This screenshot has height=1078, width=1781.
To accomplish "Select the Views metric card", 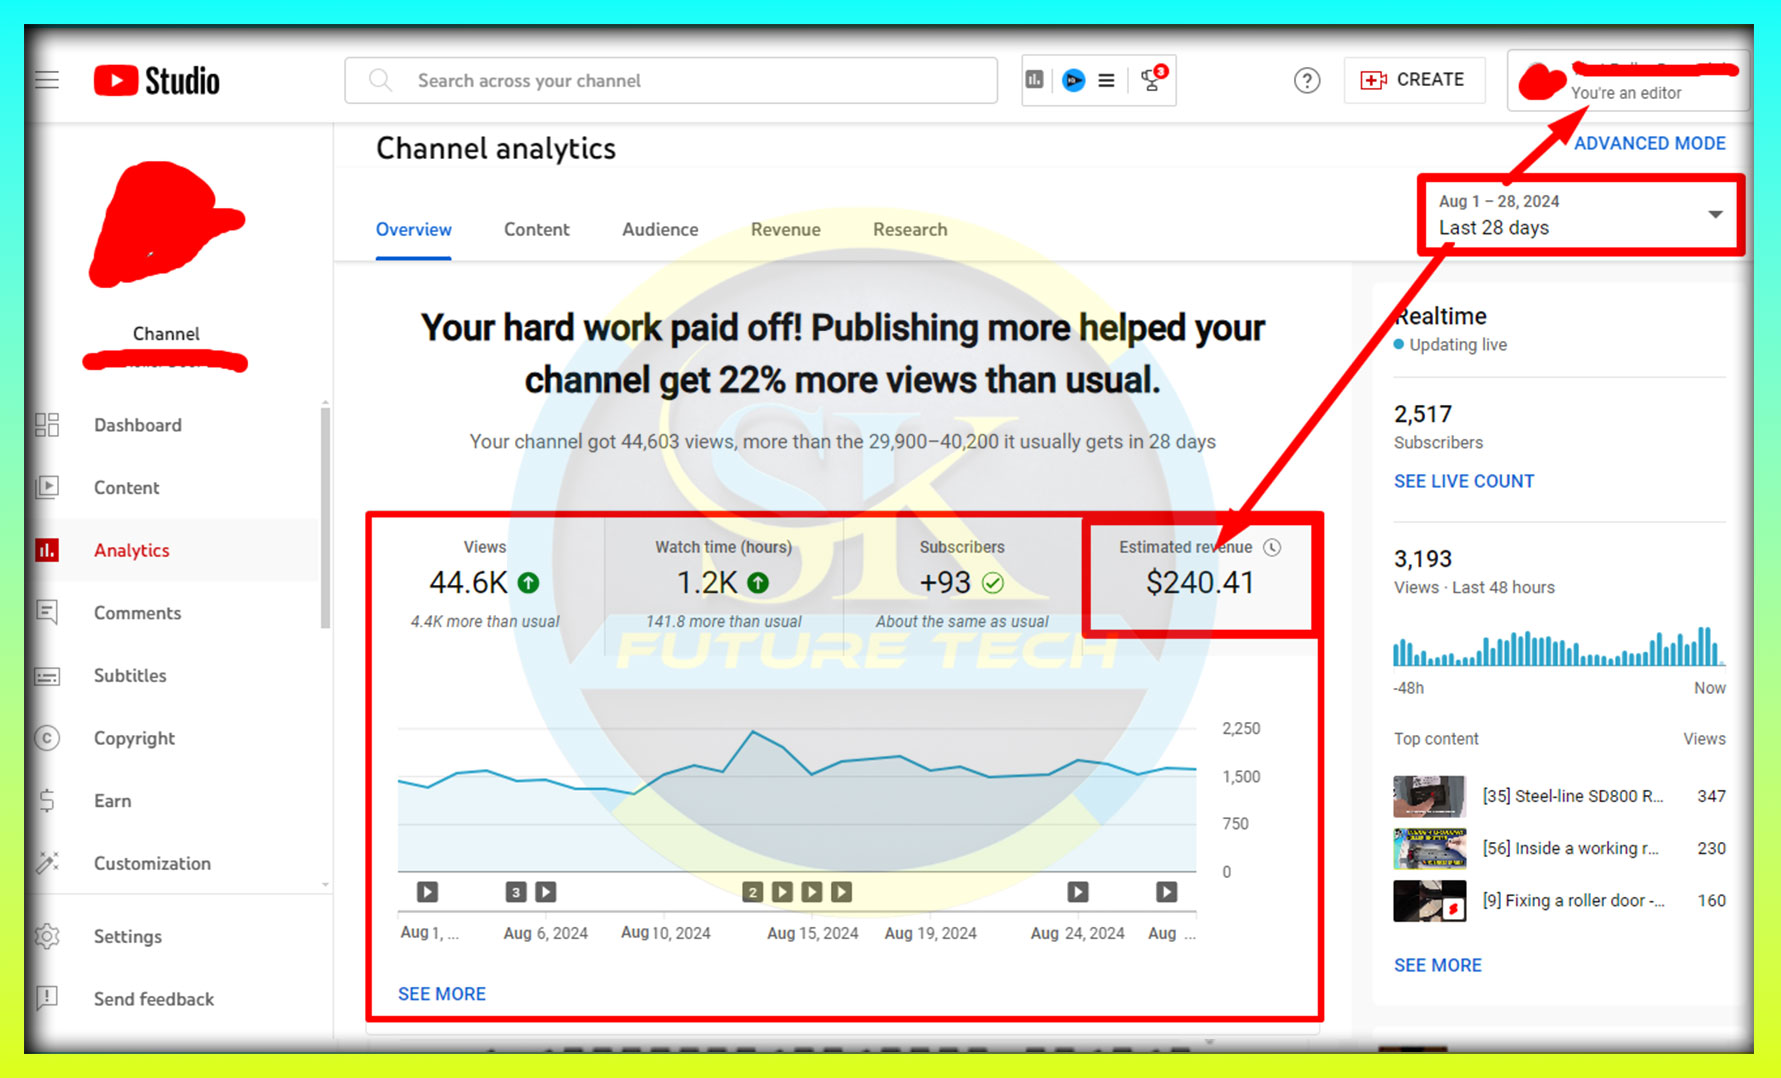I will (x=485, y=582).
